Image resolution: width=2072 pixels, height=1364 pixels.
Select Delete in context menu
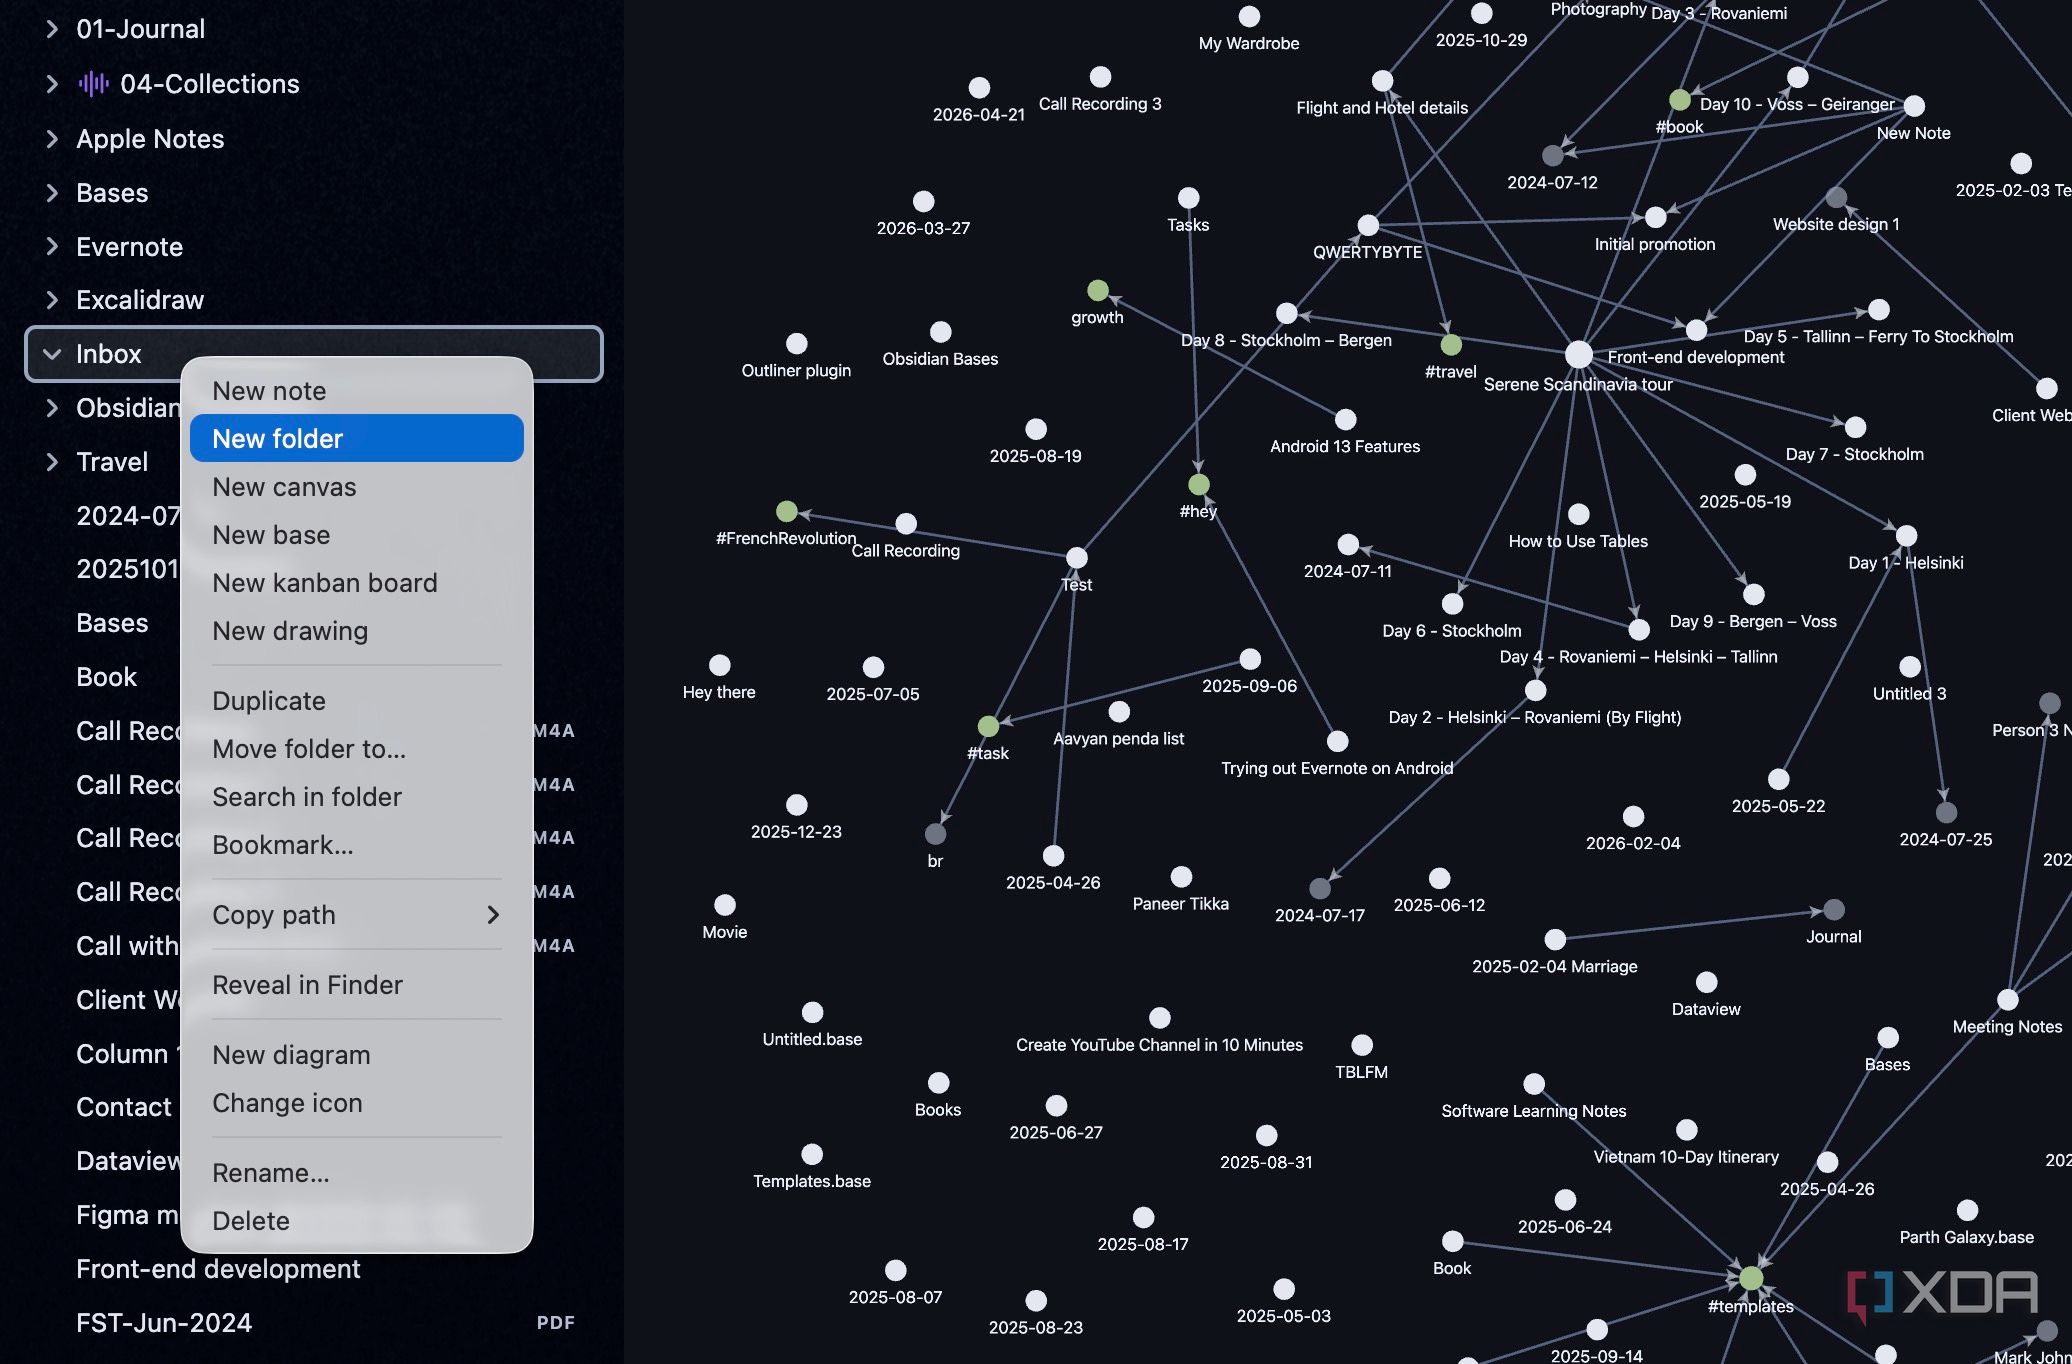pos(357,1221)
